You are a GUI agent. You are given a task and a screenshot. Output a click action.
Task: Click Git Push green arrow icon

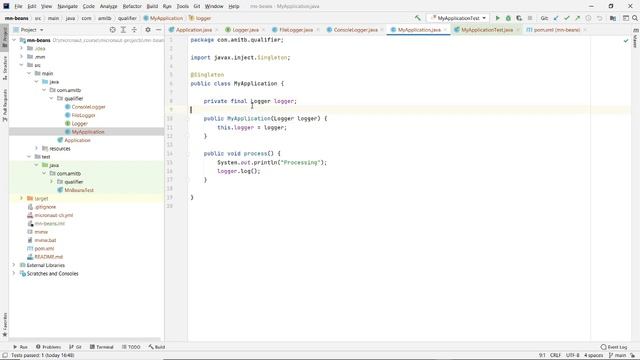coord(577,18)
